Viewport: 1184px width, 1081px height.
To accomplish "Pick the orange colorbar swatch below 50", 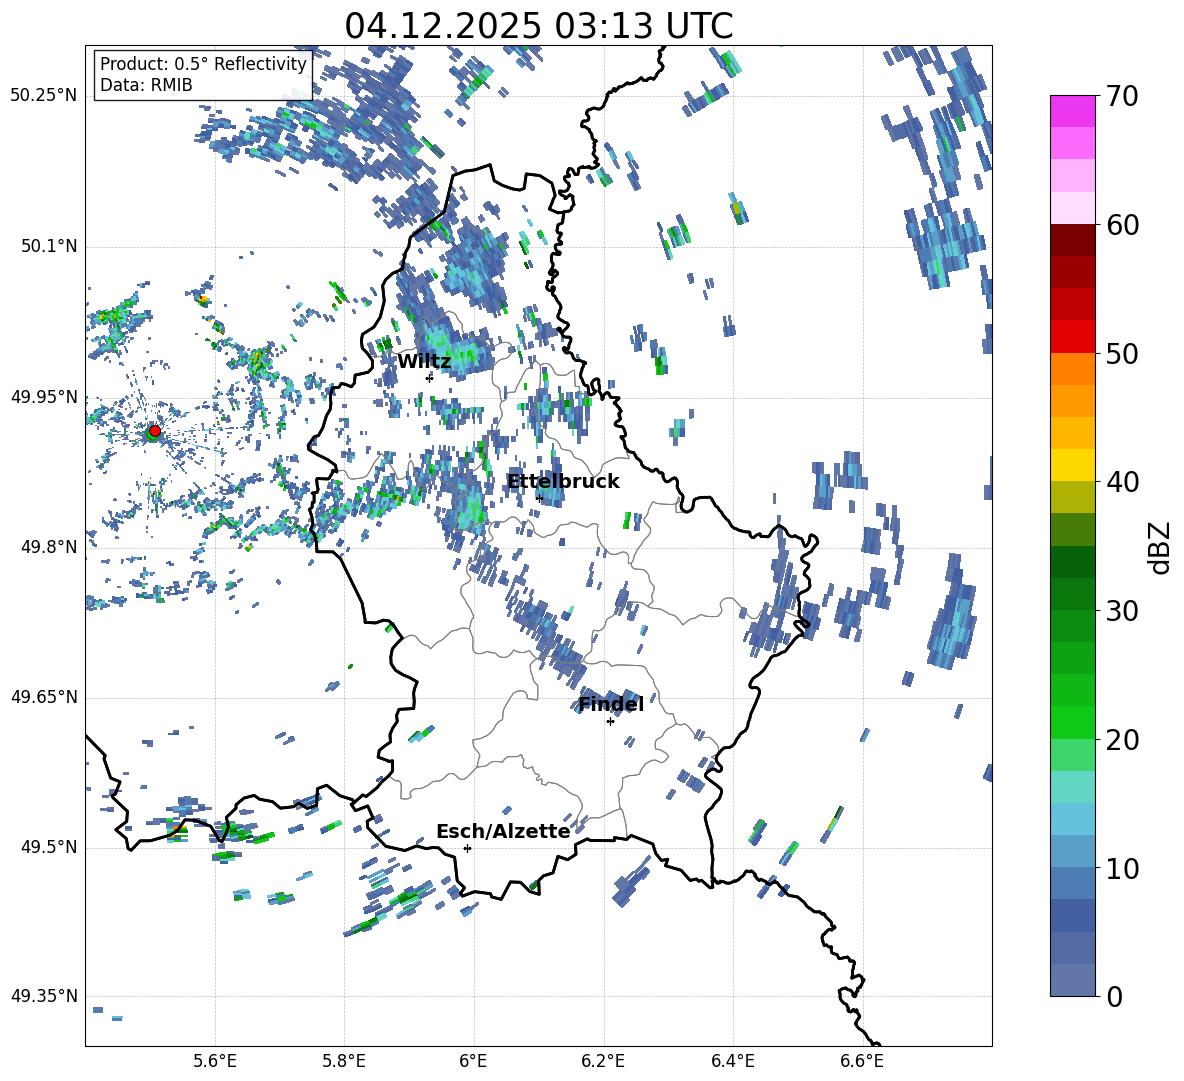I will click(1073, 369).
